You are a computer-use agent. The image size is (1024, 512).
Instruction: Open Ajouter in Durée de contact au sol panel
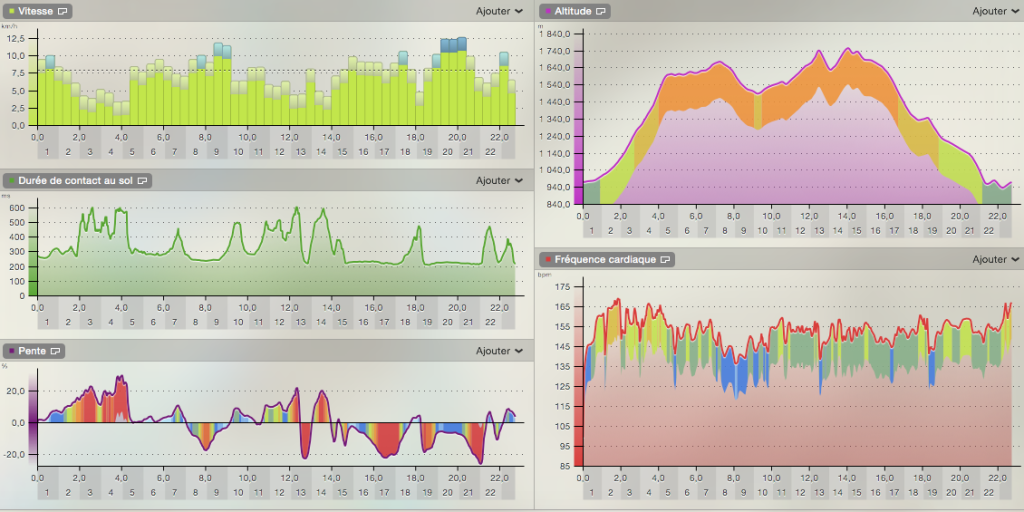pyautogui.click(x=499, y=181)
